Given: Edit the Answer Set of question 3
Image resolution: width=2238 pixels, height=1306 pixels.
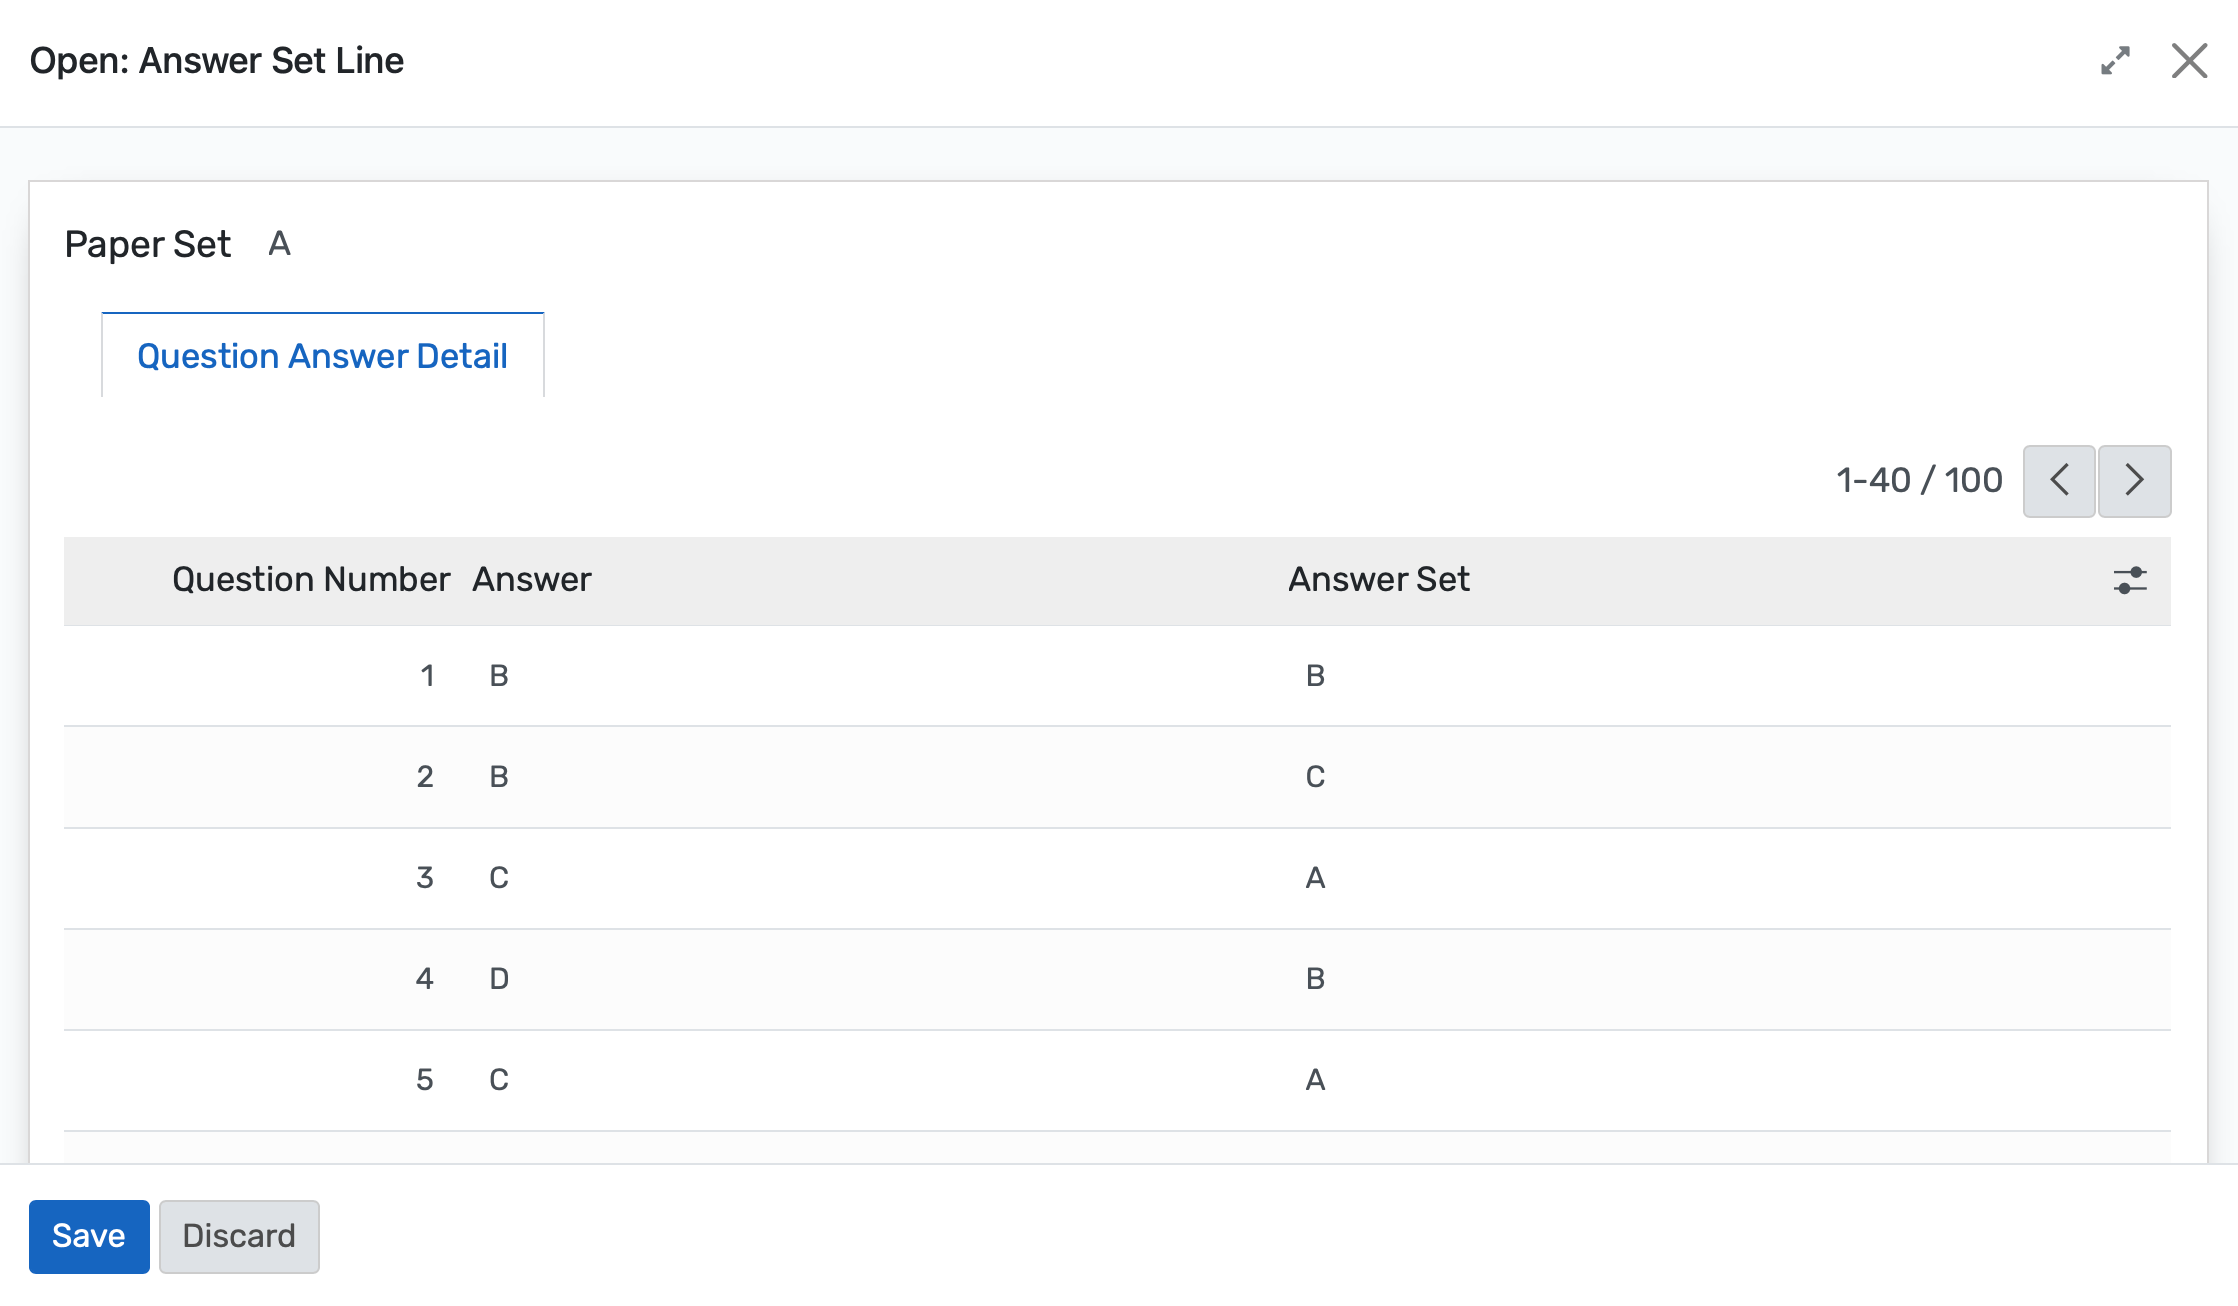Looking at the screenshot, I should tap(1315, 878).
